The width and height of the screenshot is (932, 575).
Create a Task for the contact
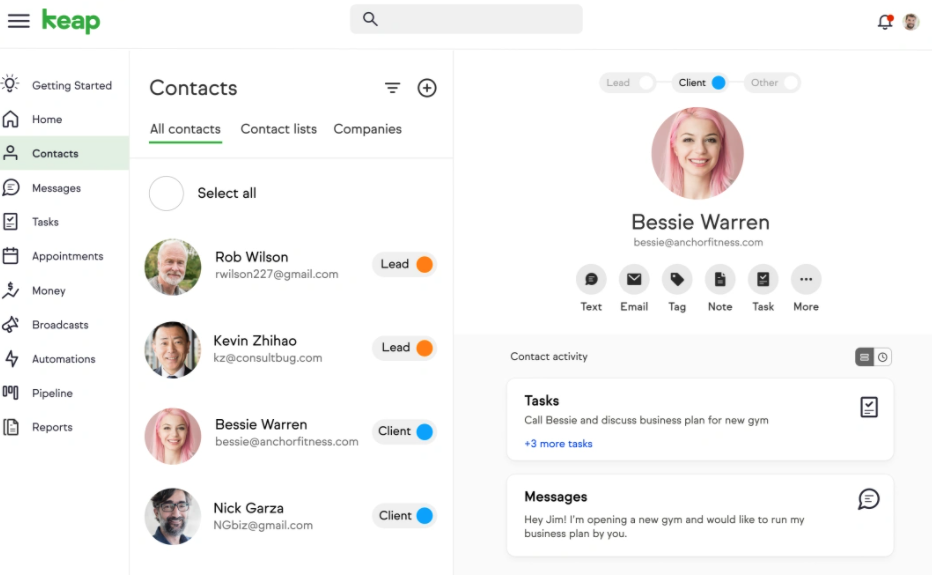pos(763,279)
